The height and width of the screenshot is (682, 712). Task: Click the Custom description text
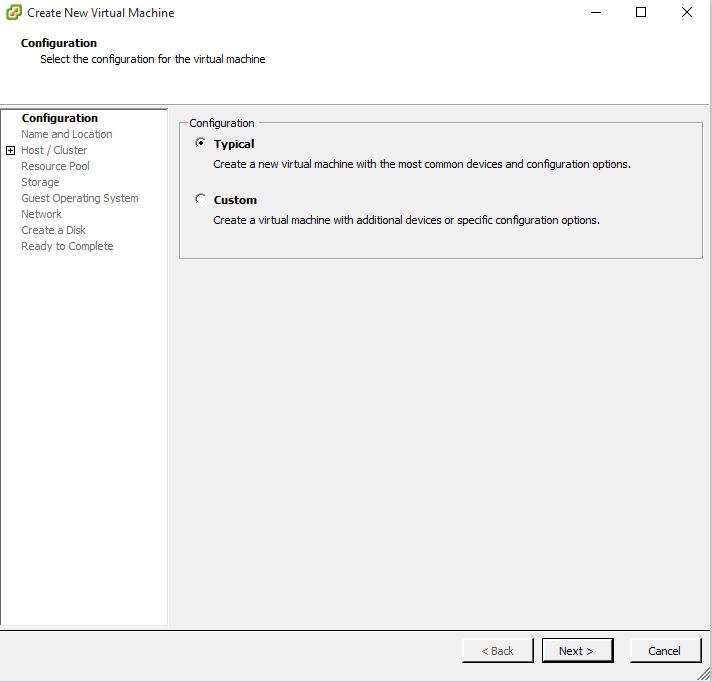tap(406, 220)
